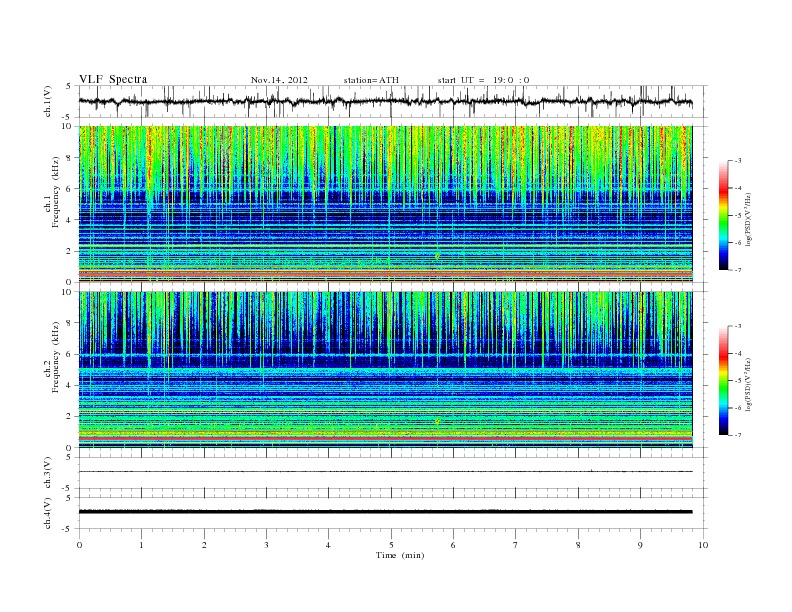
Task: Click the "VLF Spectra" plot title
Action: pyautogui.click(x=113, y=79)
